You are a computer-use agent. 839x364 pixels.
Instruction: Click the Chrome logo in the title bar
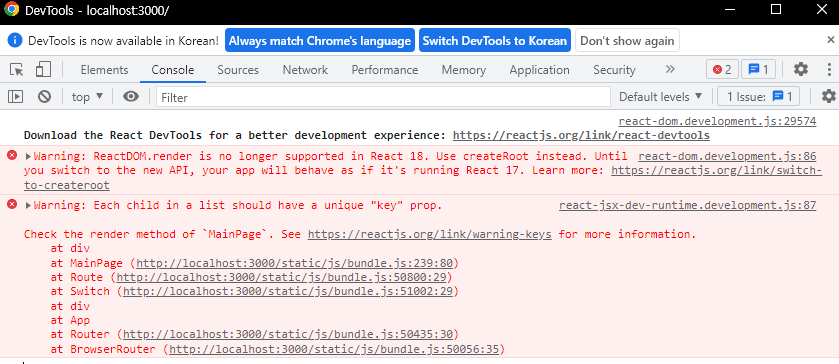[11, 9]
